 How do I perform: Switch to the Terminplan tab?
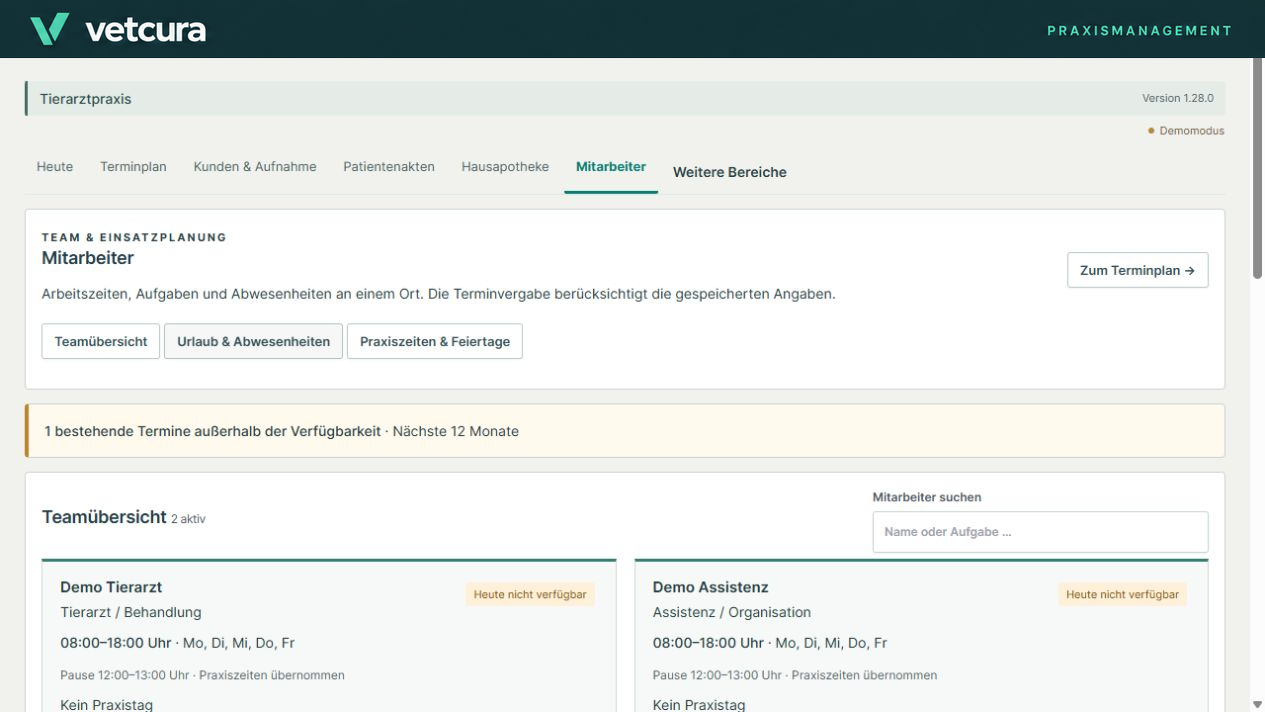pos(133,167)
